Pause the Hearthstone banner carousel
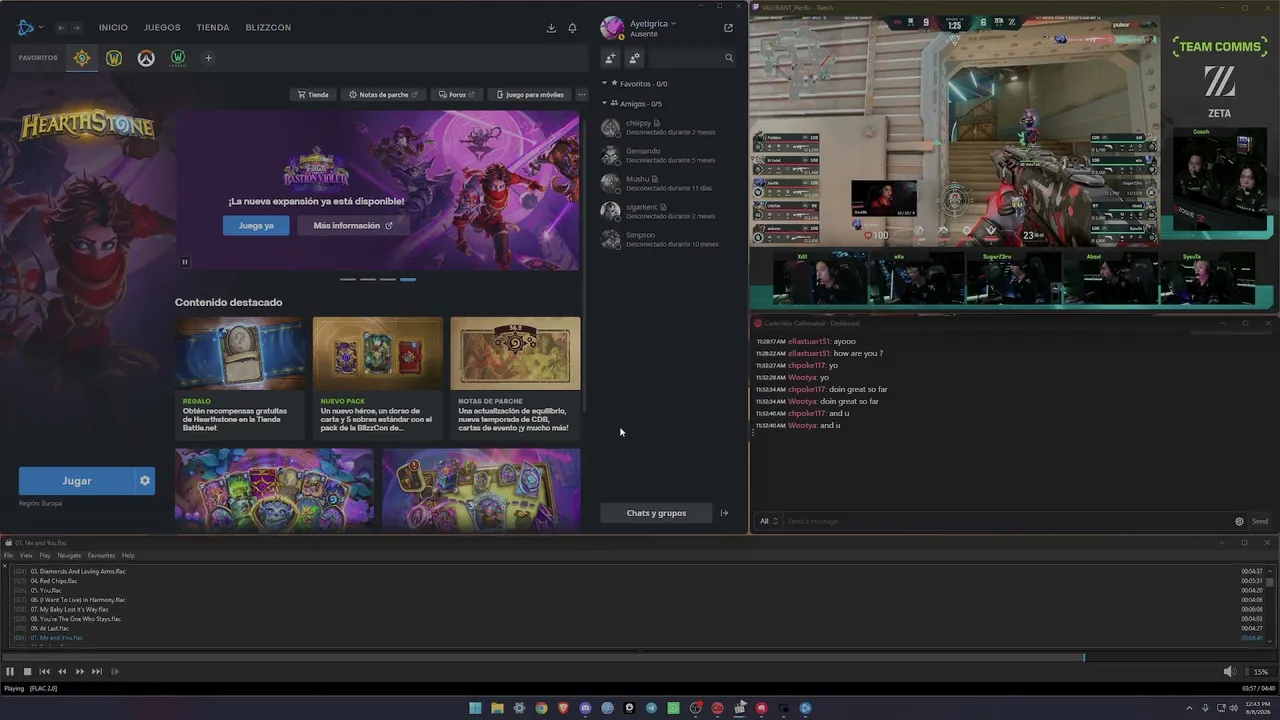 tap(185, 262)
